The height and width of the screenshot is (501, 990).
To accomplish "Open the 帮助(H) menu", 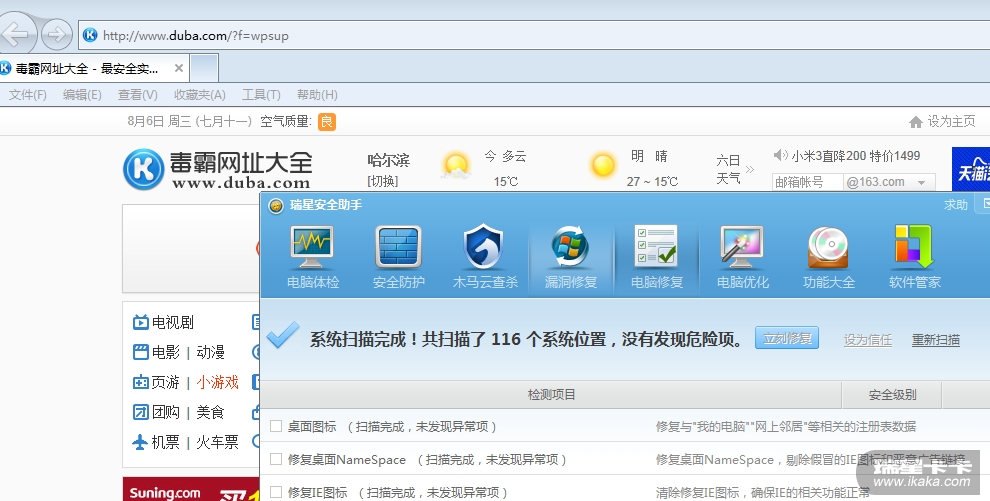I will point(317,95).
